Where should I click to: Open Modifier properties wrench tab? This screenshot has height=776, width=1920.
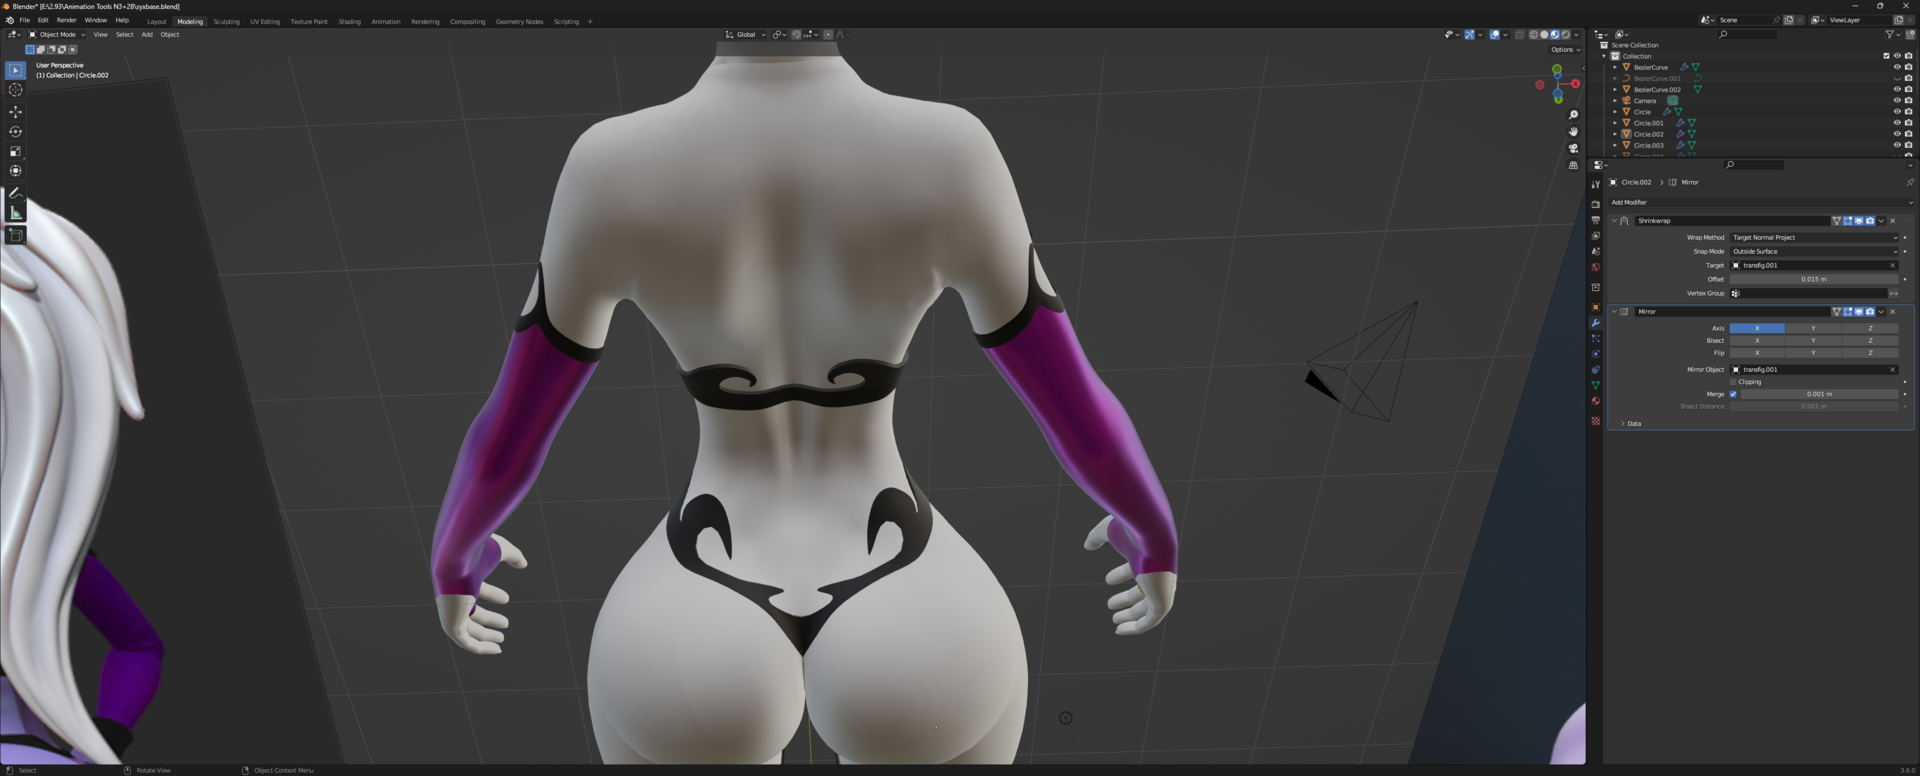(1596, 323)
